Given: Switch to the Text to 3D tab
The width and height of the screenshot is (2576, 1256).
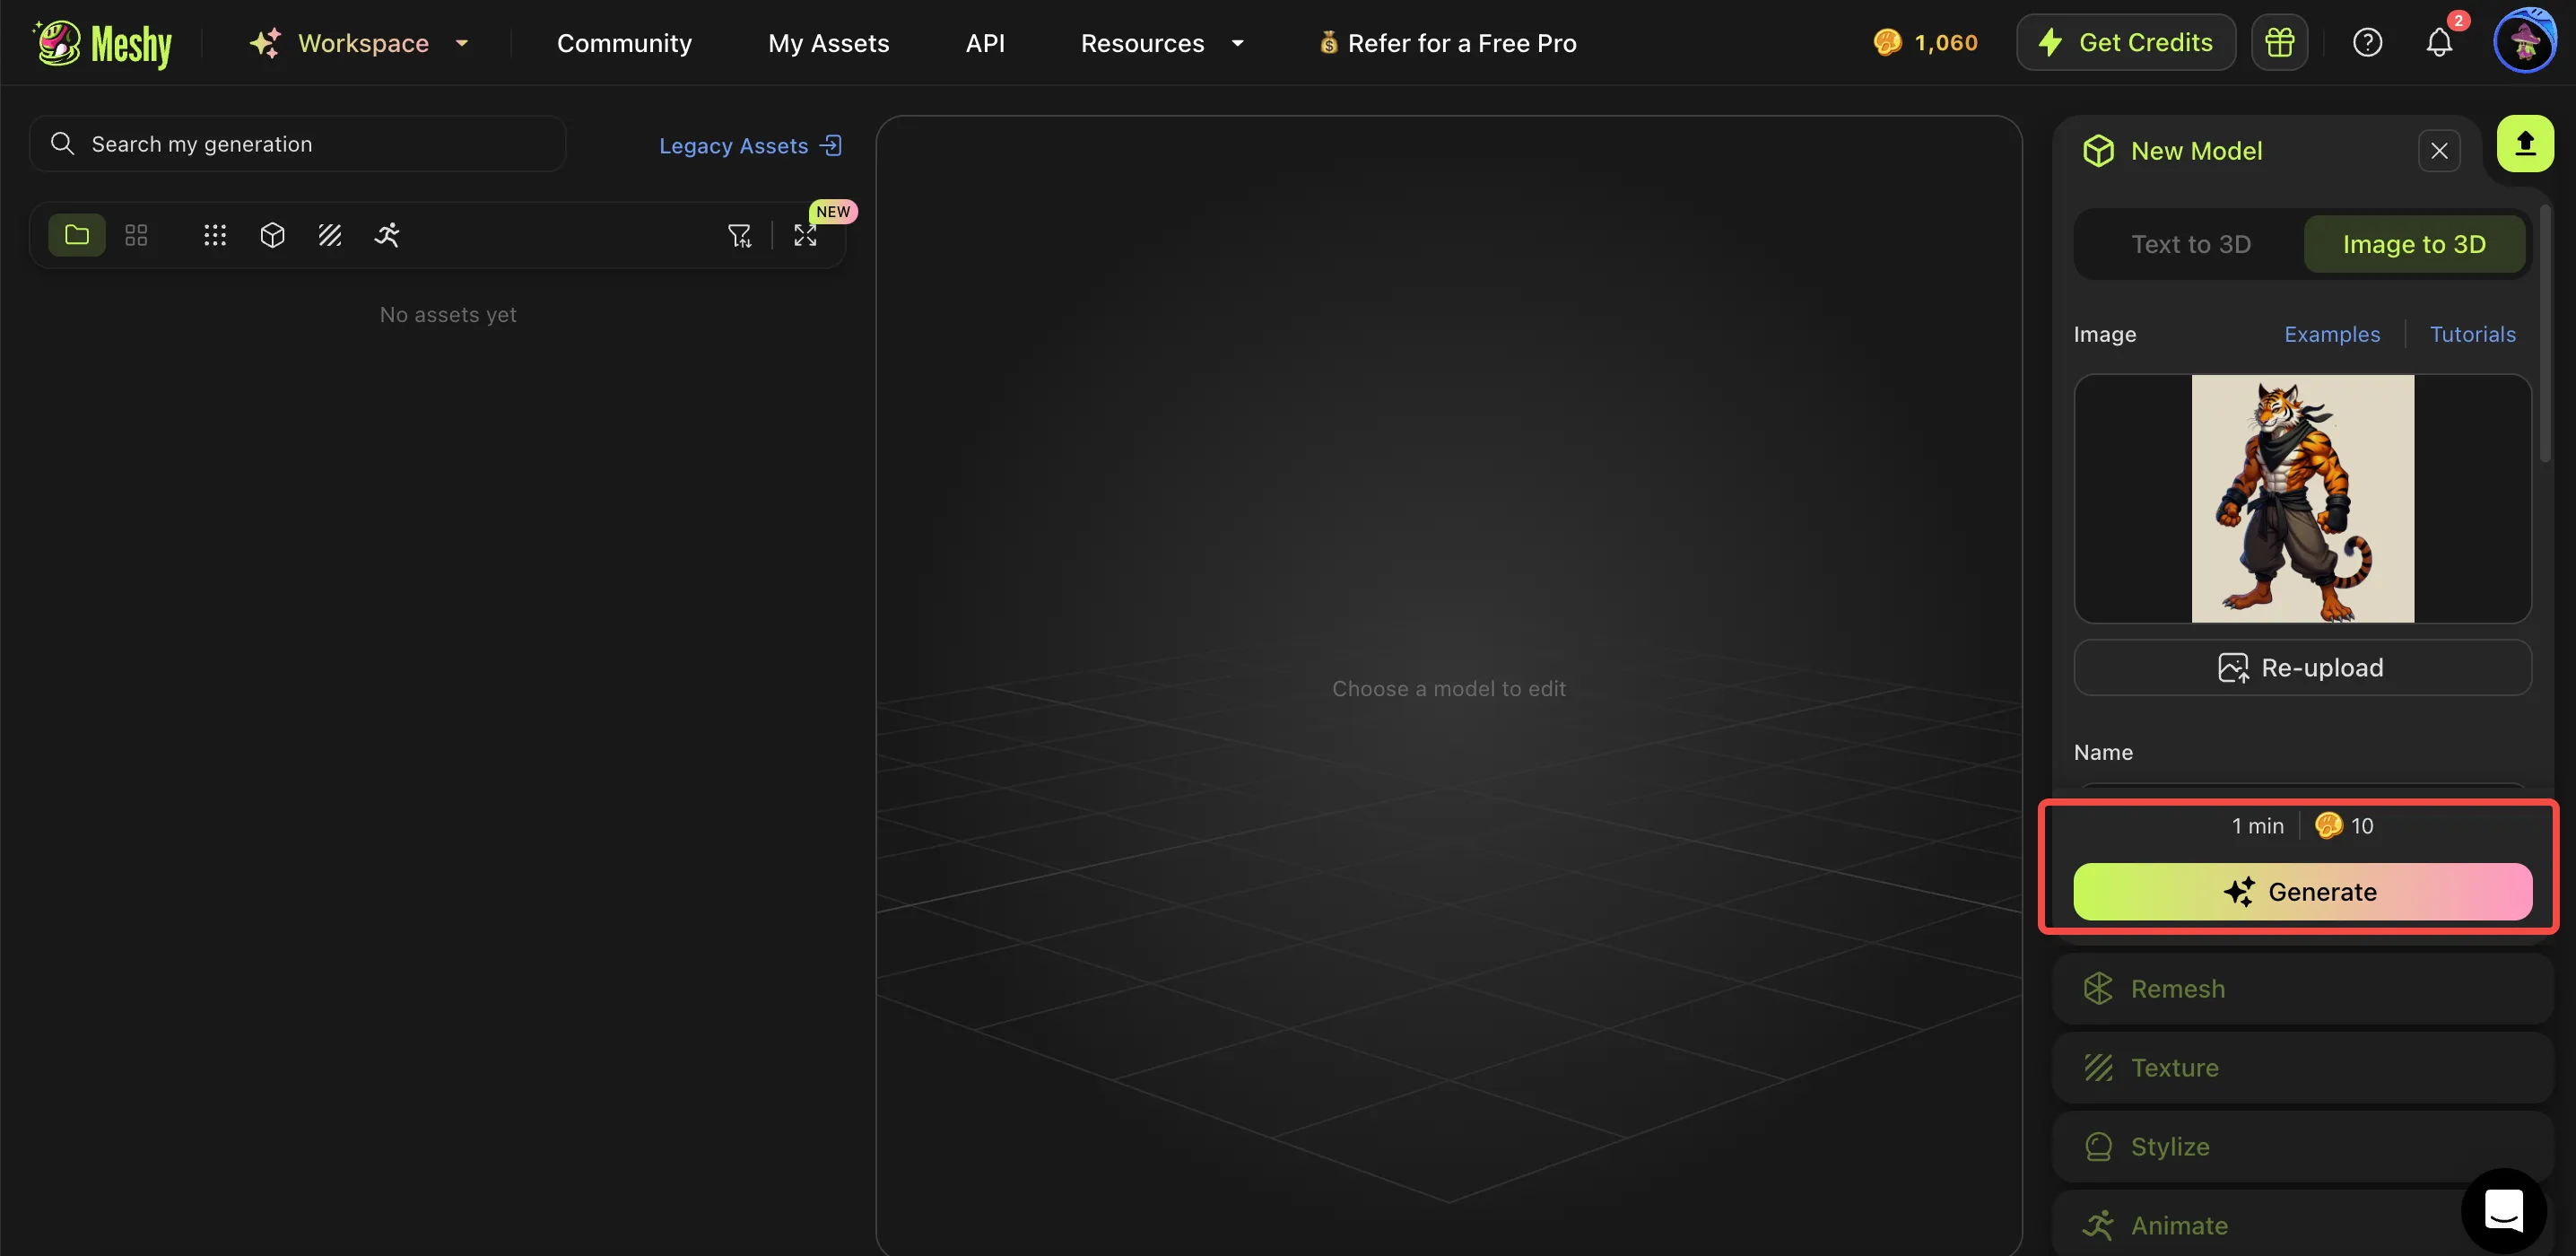Looking at the screenshot, I should (x=2190, y=244).
